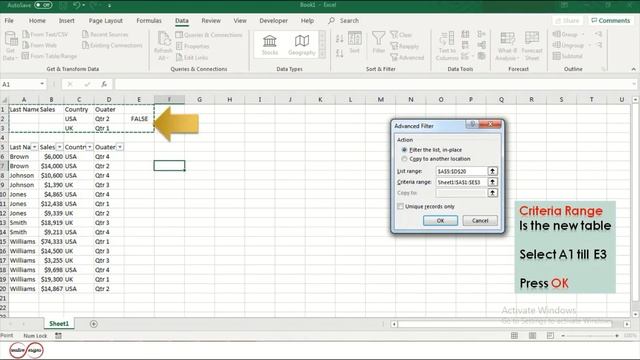The image size is (640, 360).
Task: Apply the Geography data type
Action: 302,44
